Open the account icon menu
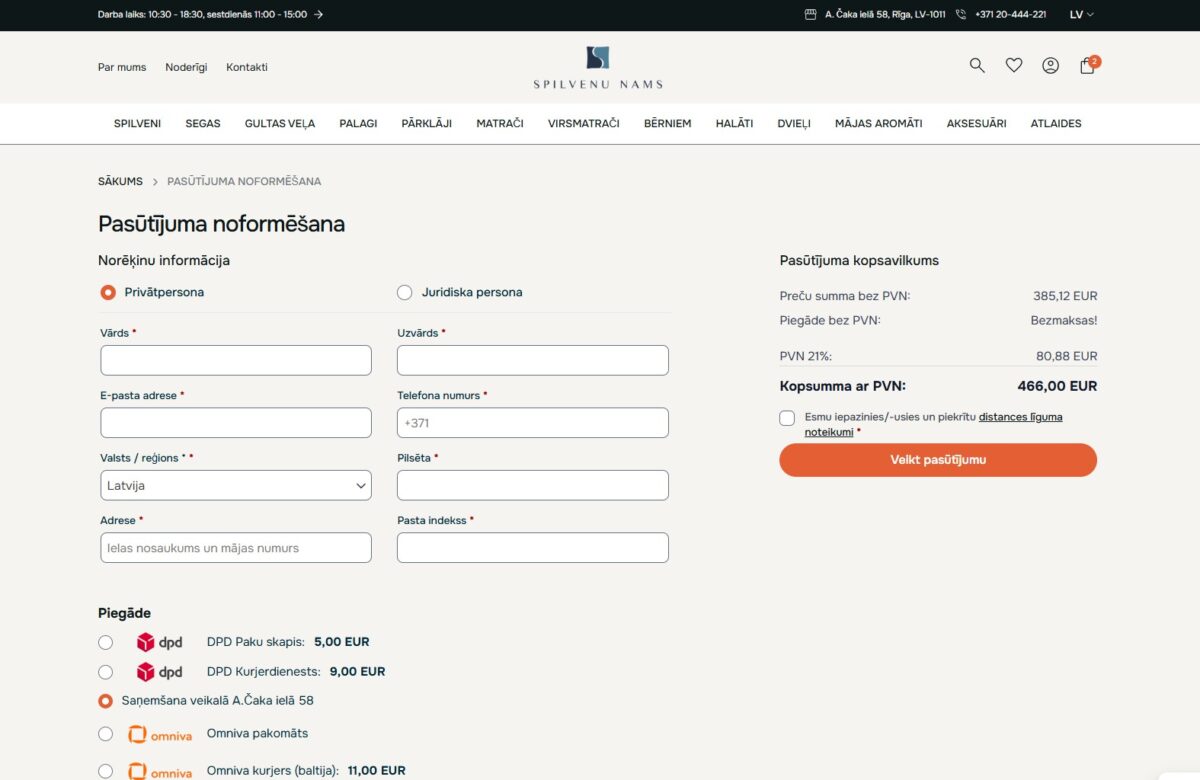 tap(1050, 65)
